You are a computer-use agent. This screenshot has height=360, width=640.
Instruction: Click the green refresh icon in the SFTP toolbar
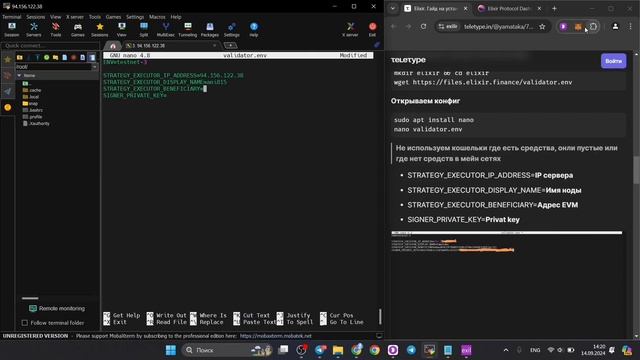click(x=47, y=58)
